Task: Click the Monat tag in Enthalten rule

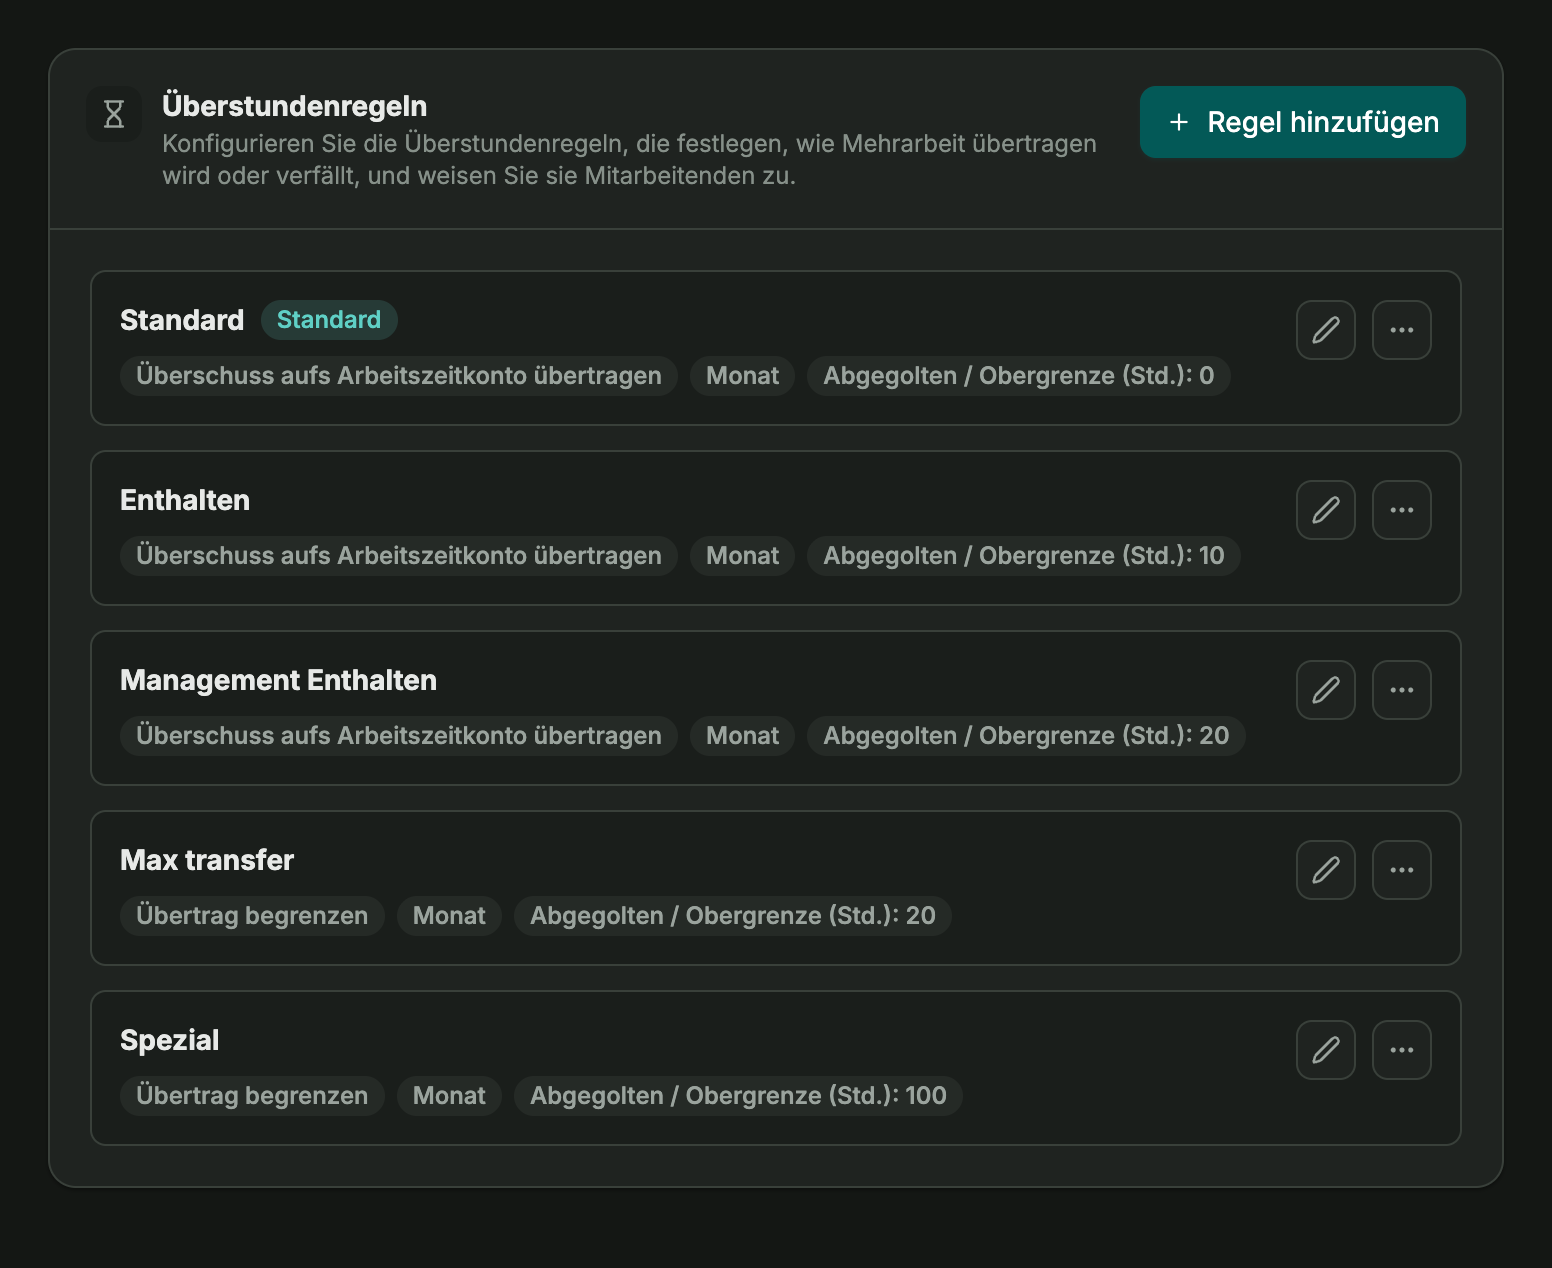Action: pos(742,556)
